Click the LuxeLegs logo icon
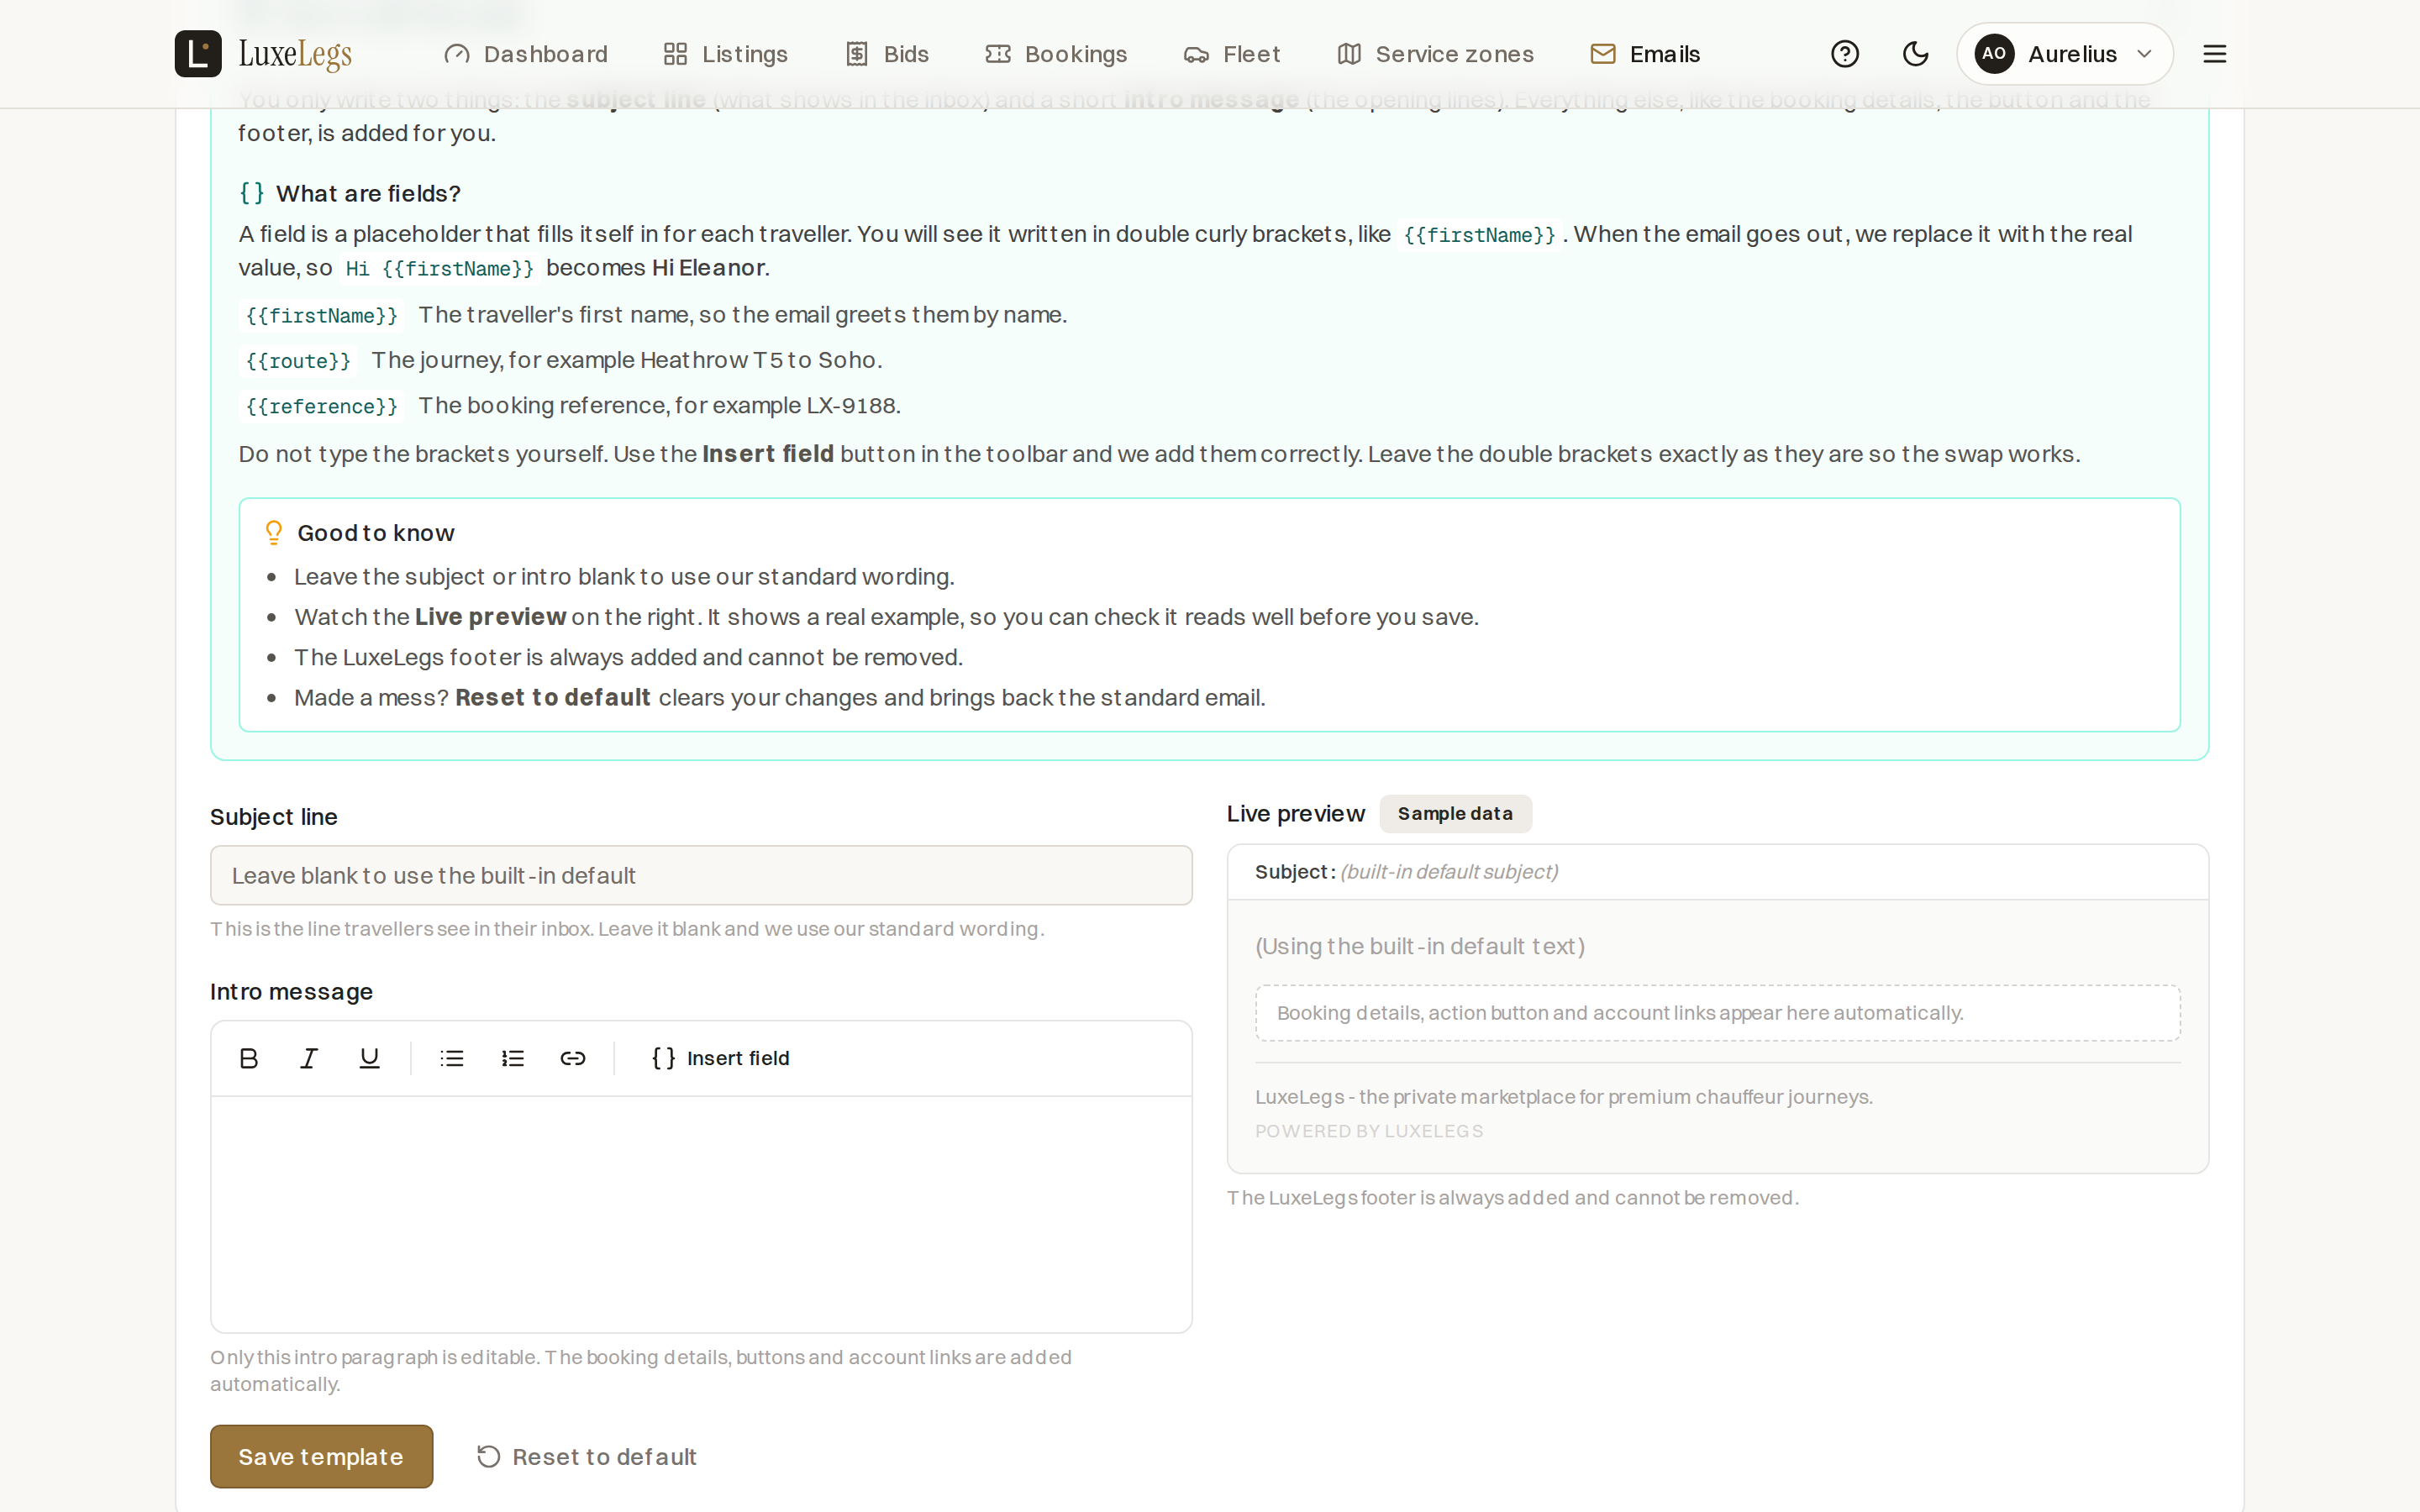This screenshot has height=1512, width=2420. [198, 54]
